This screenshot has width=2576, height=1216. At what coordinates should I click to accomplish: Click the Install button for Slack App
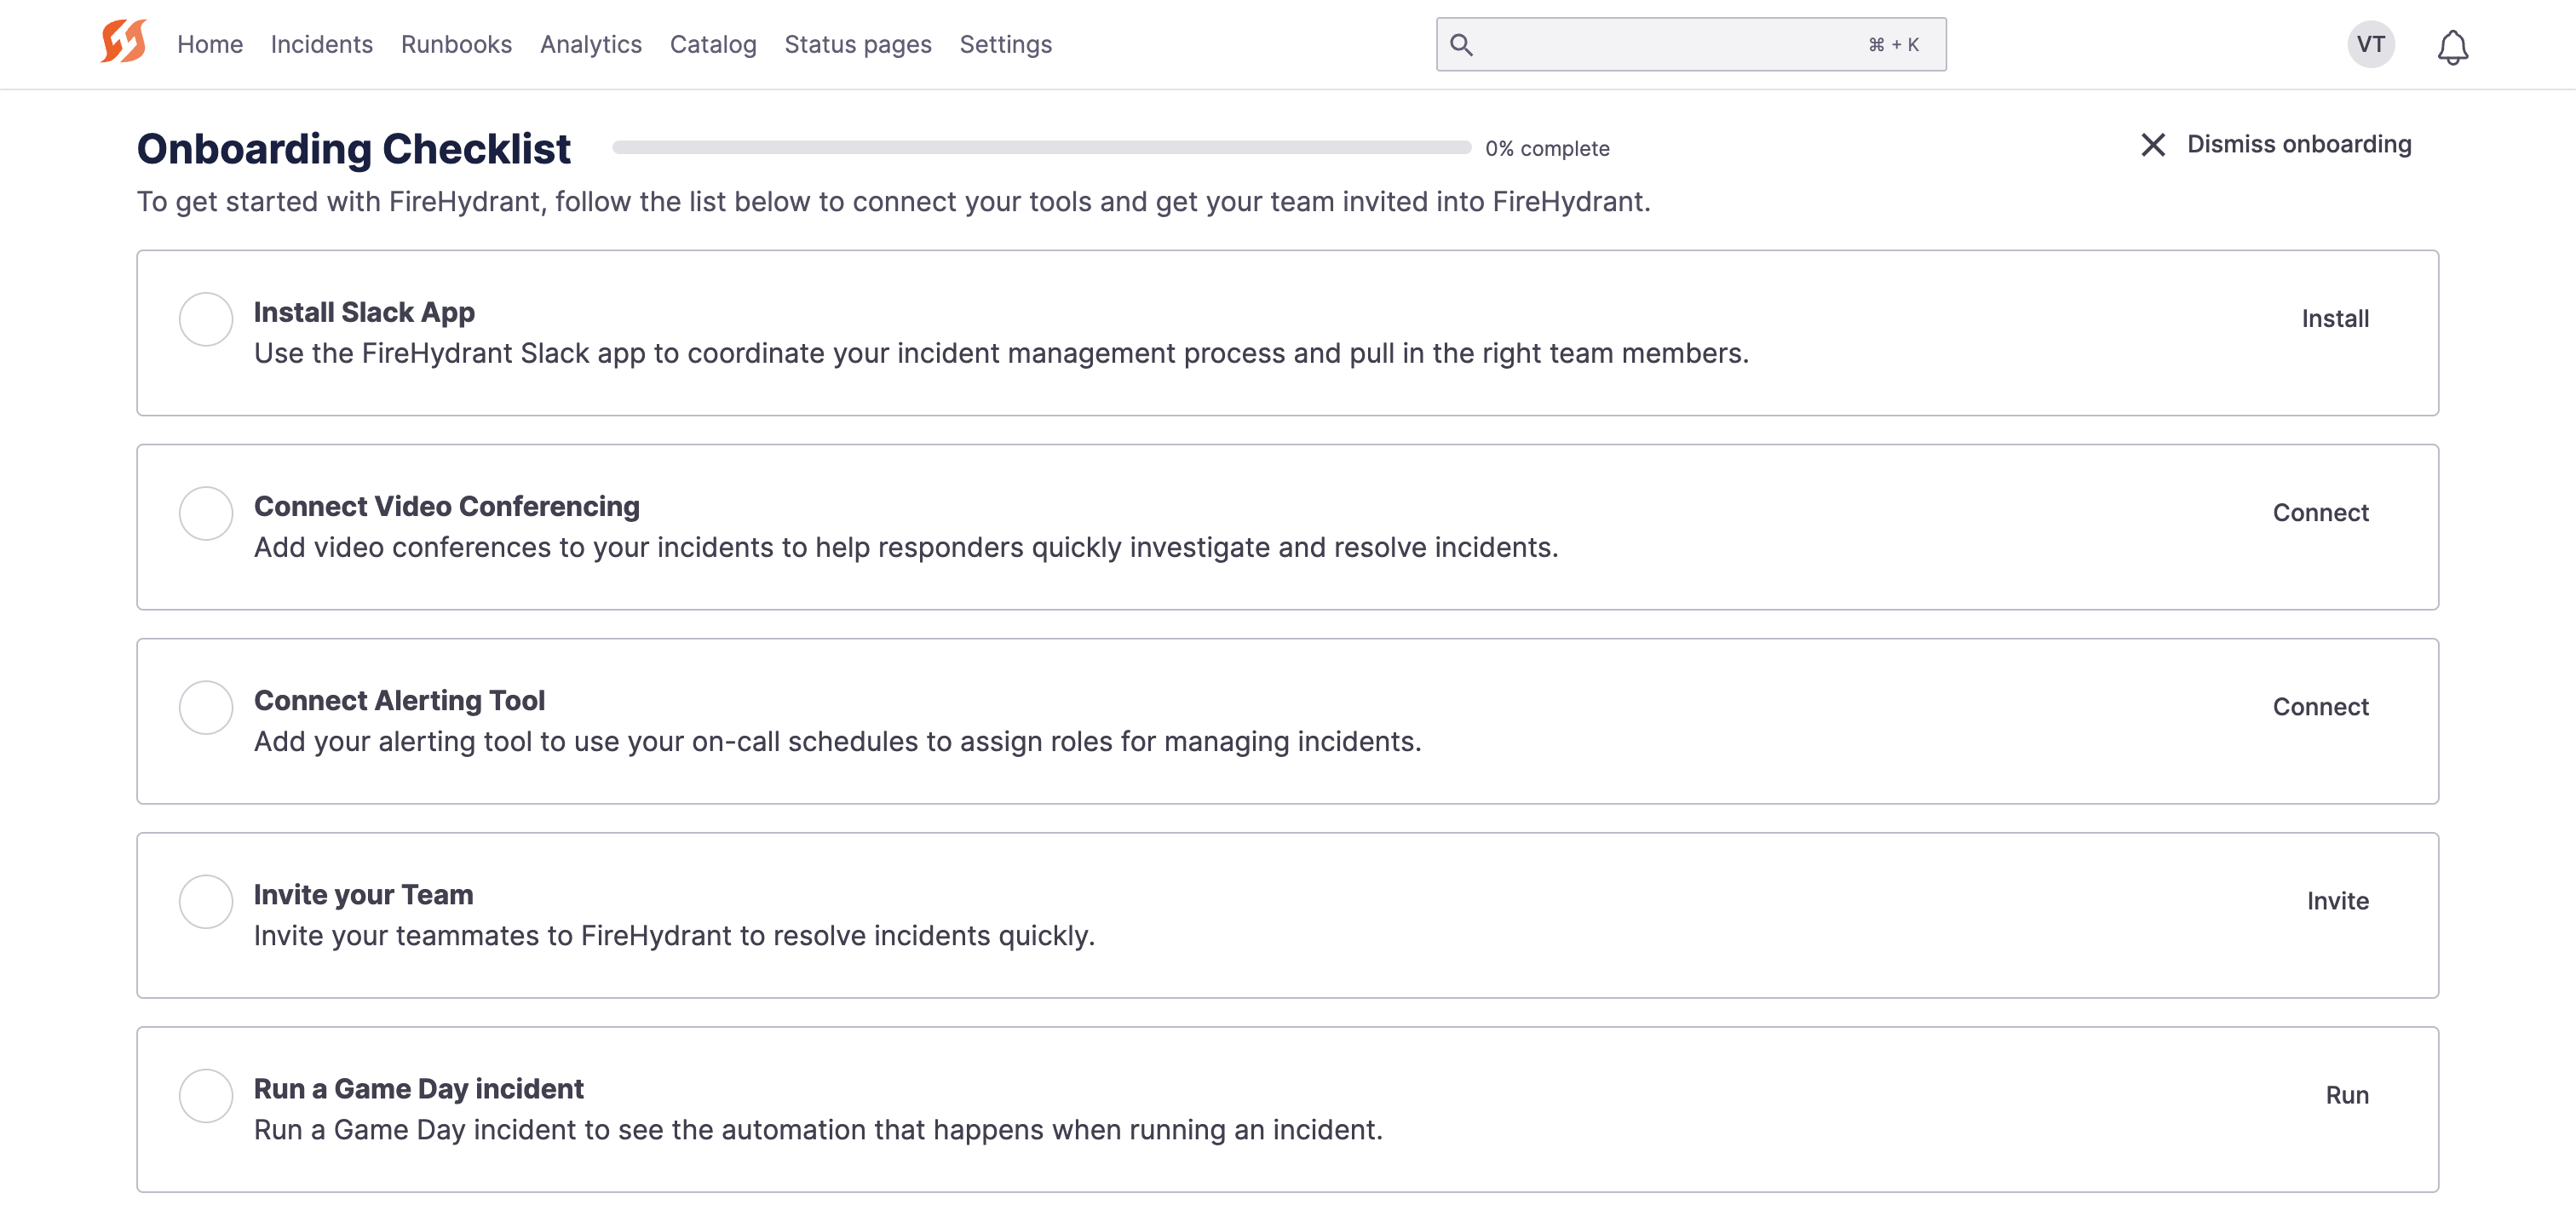click(2334, 317)
